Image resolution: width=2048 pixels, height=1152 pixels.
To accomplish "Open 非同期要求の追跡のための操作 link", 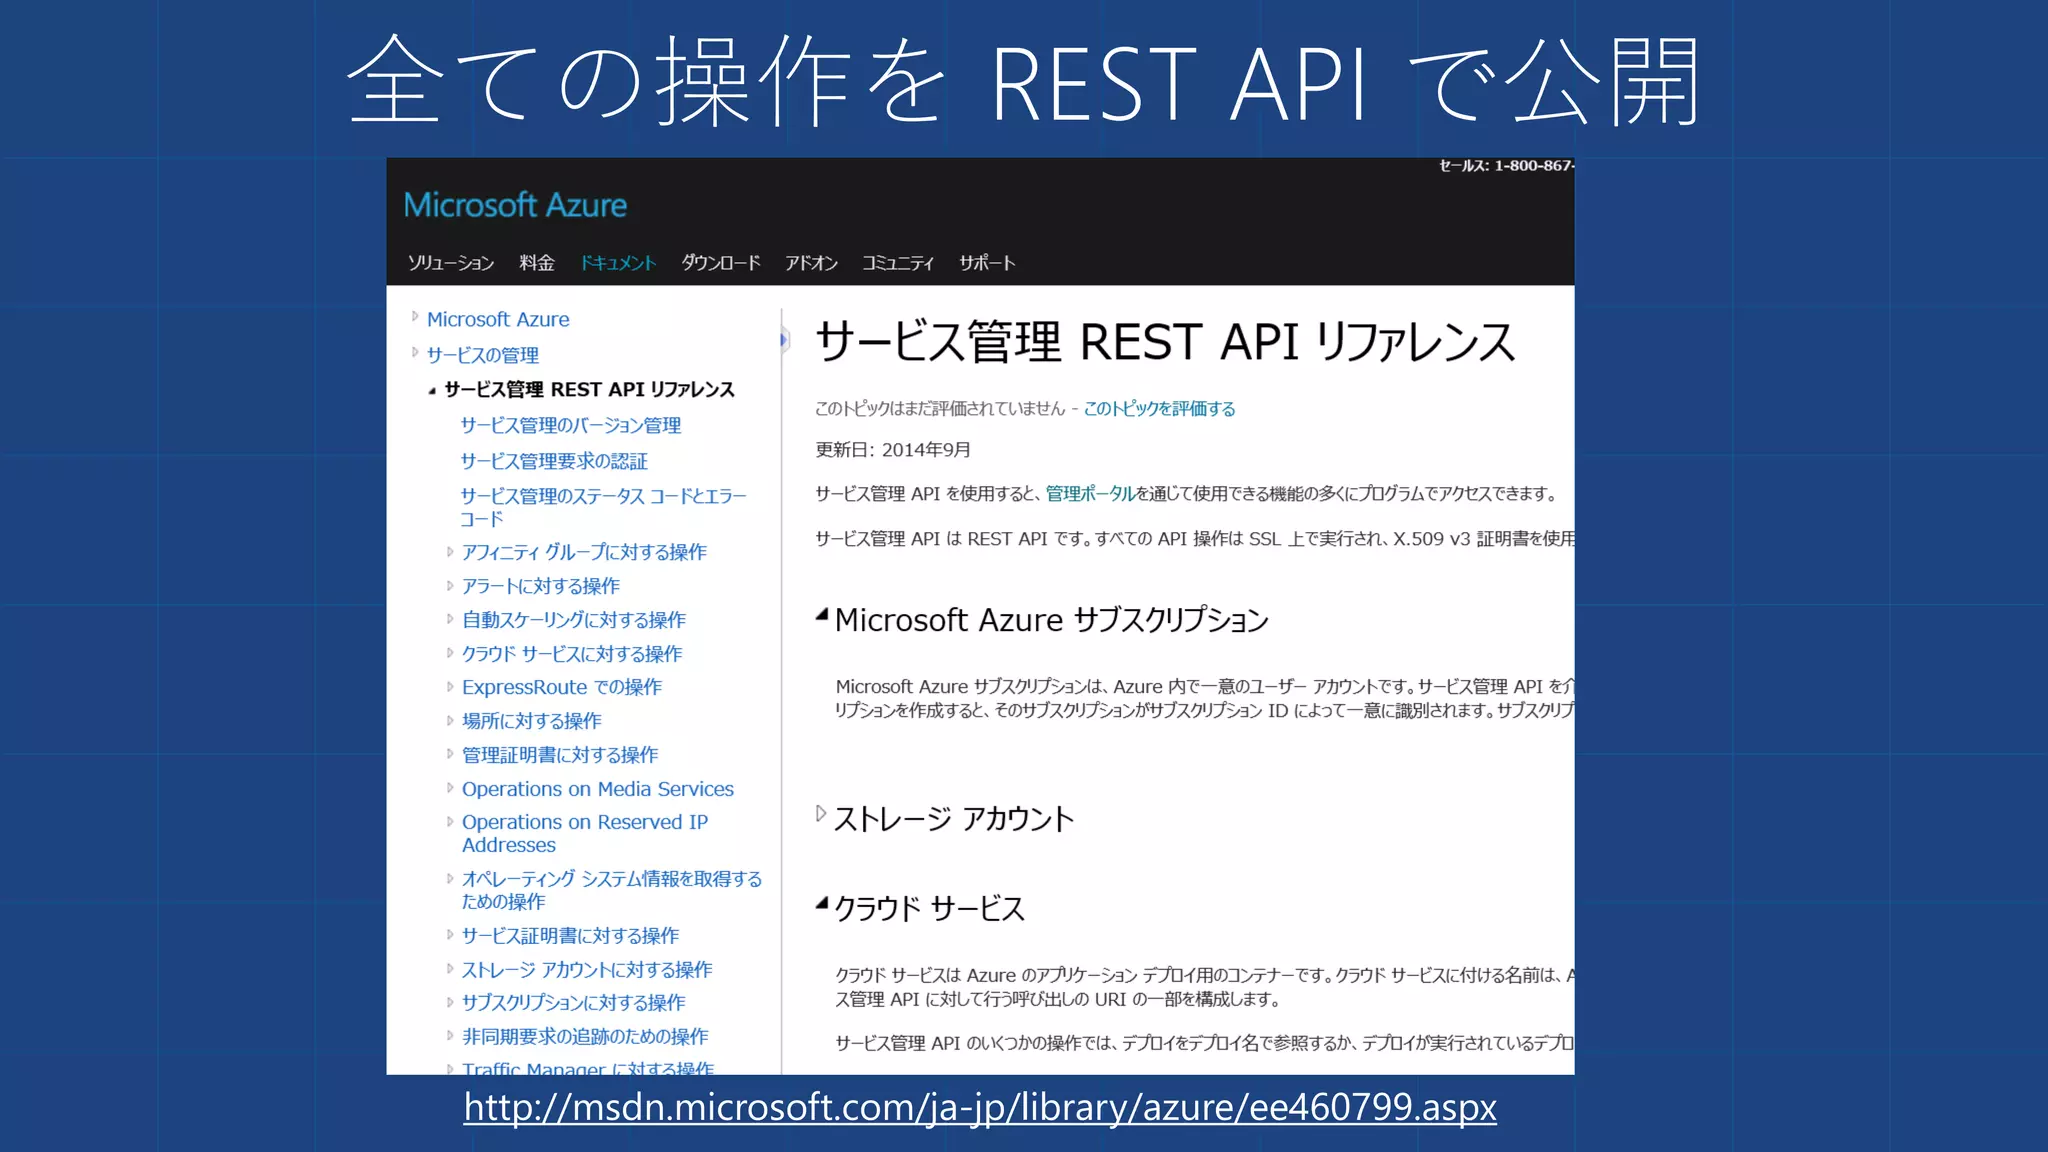I will [x=585, y=1037].
